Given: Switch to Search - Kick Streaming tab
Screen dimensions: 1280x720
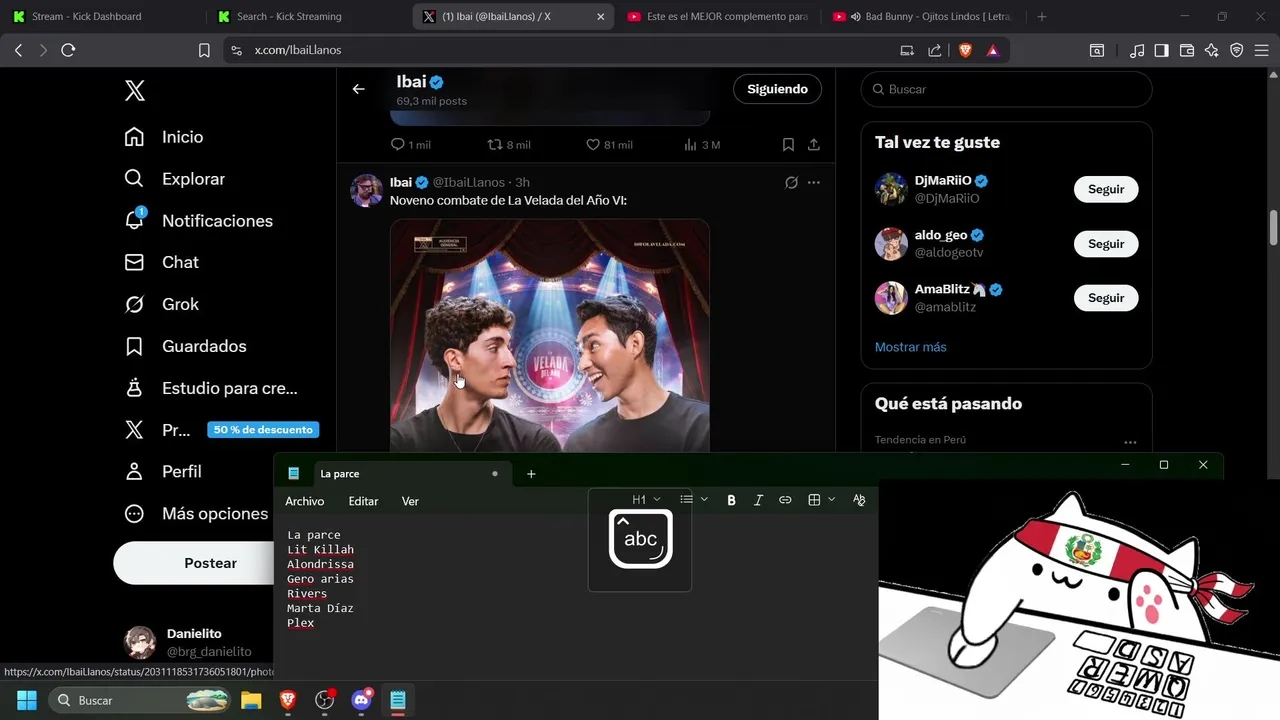Looking at the screenshot, I should click(308, 16).
